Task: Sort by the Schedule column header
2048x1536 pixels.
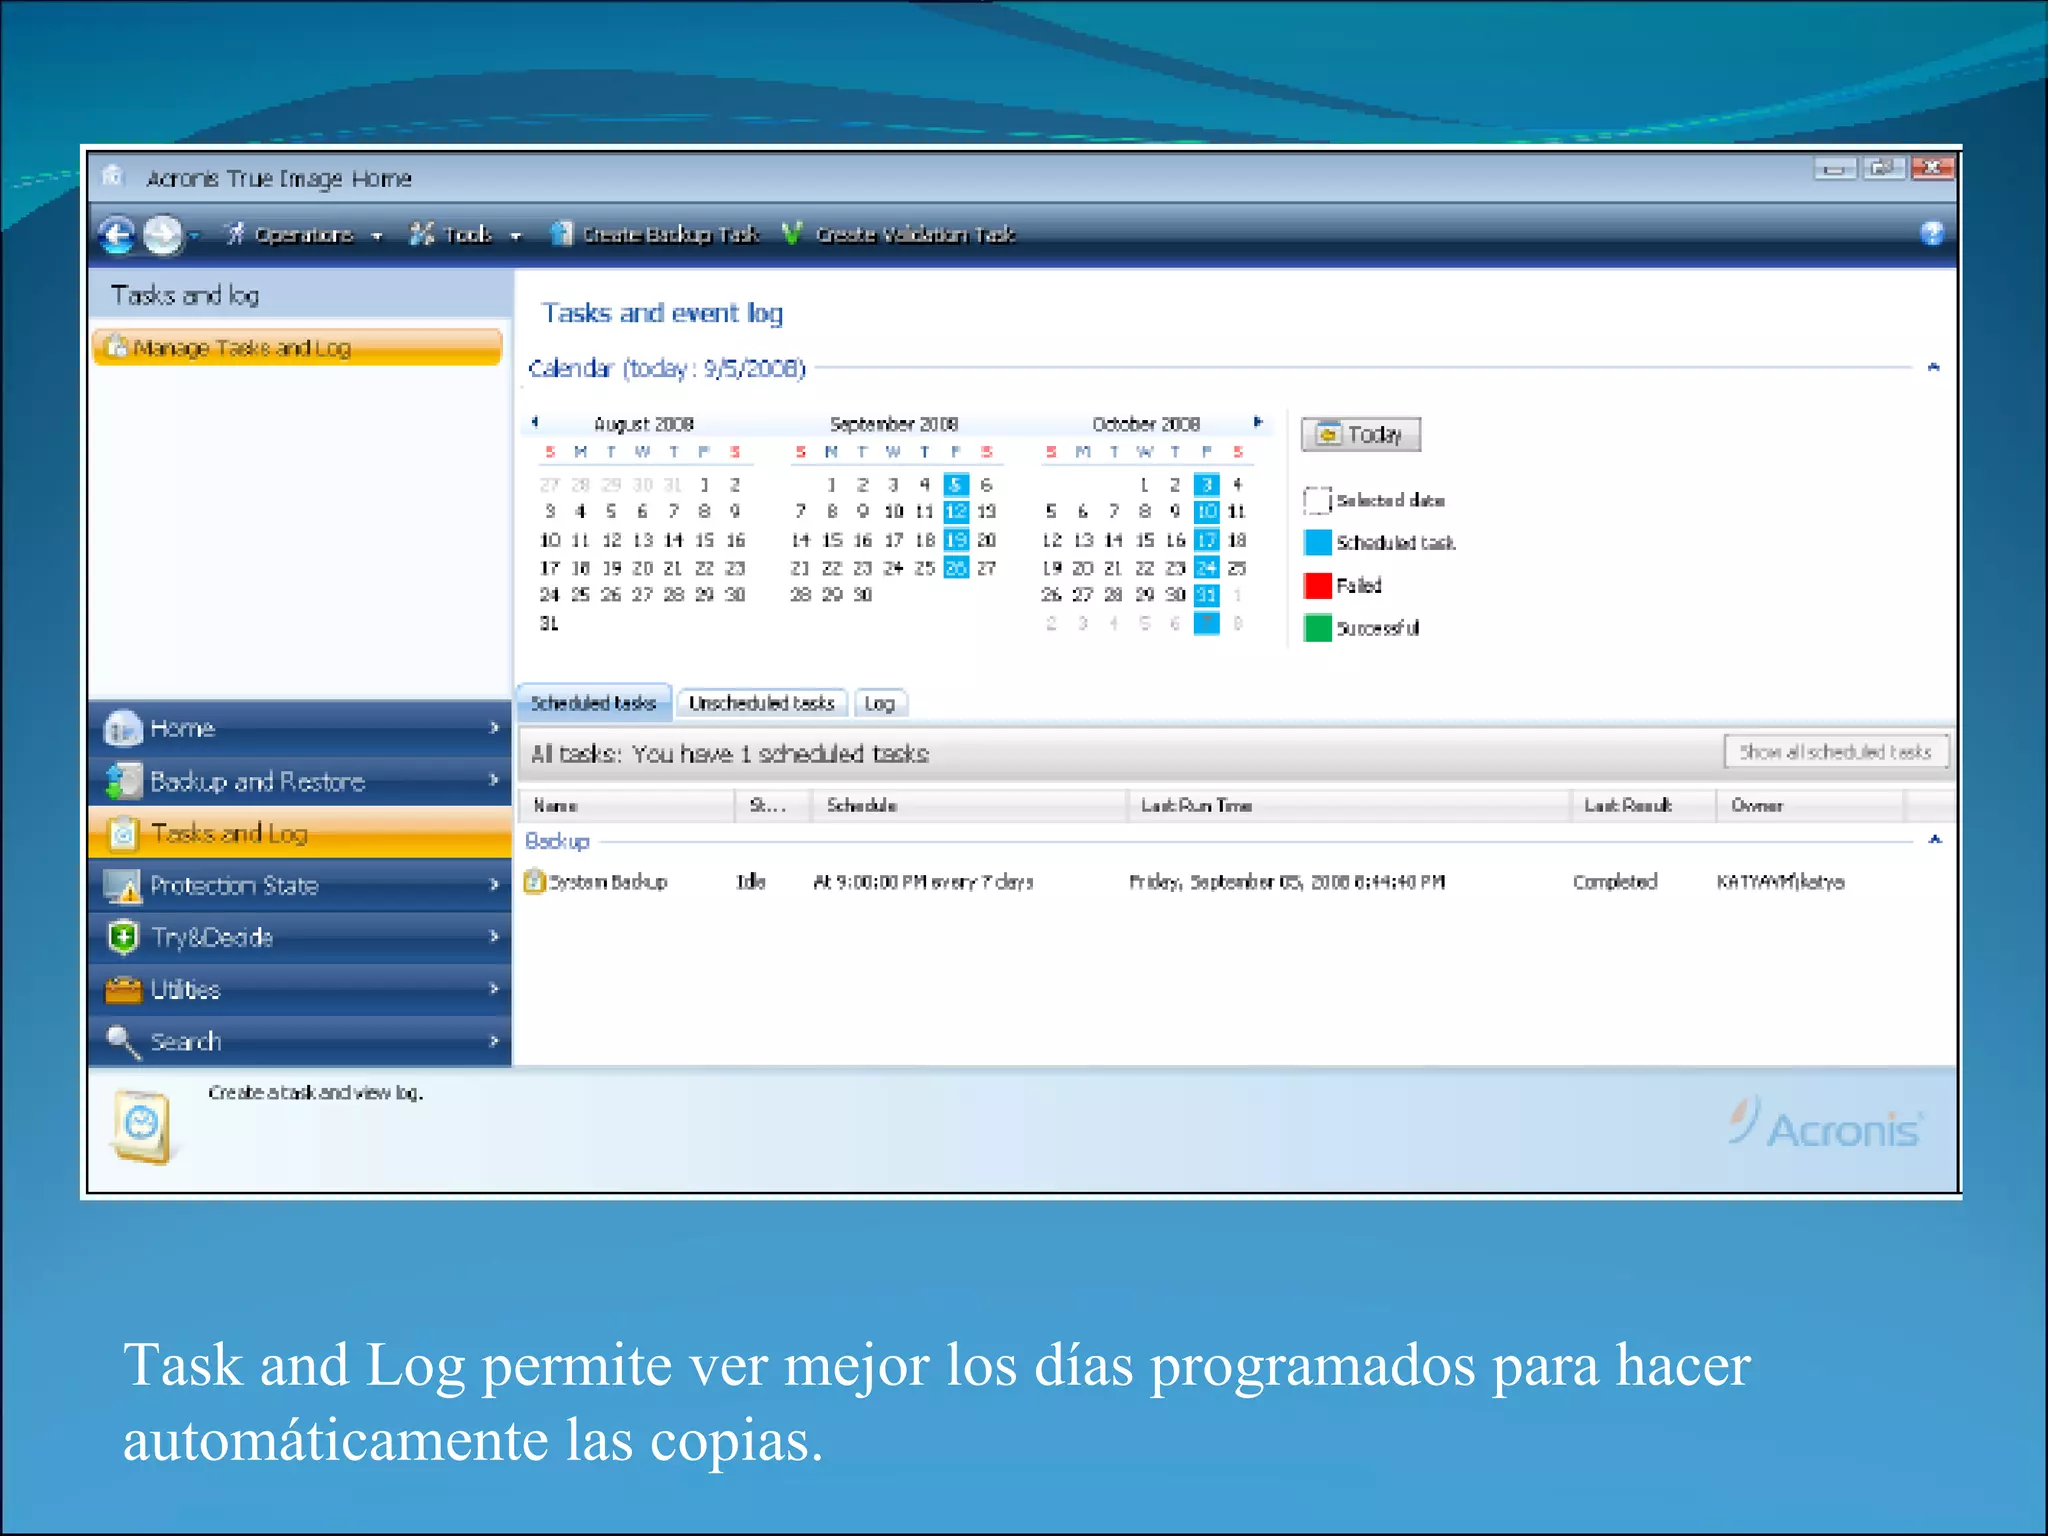Action: pyautogui.click(x=969, y=805)
